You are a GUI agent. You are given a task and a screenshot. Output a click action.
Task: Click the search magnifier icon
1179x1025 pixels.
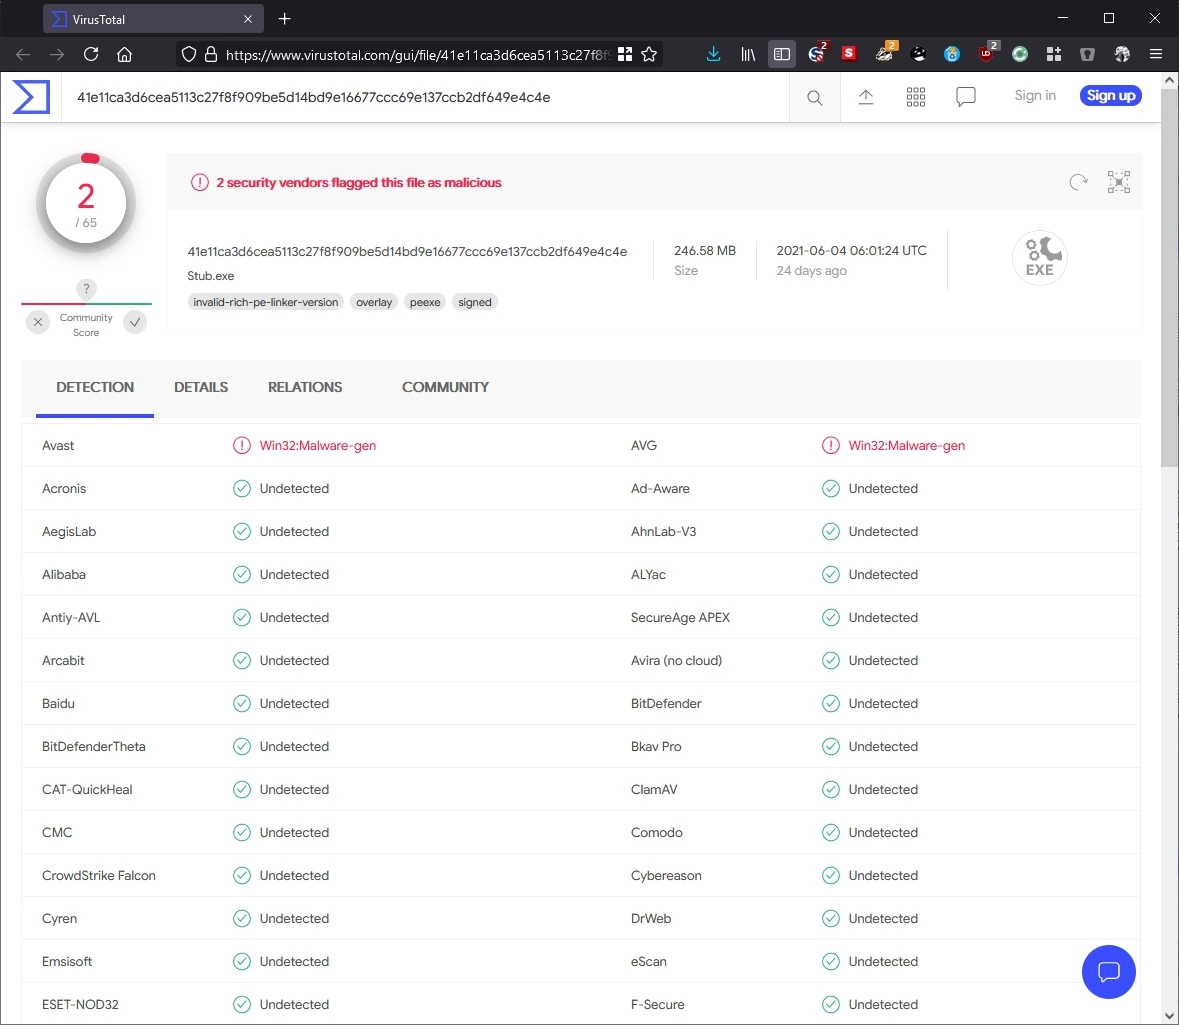(814, 98)
